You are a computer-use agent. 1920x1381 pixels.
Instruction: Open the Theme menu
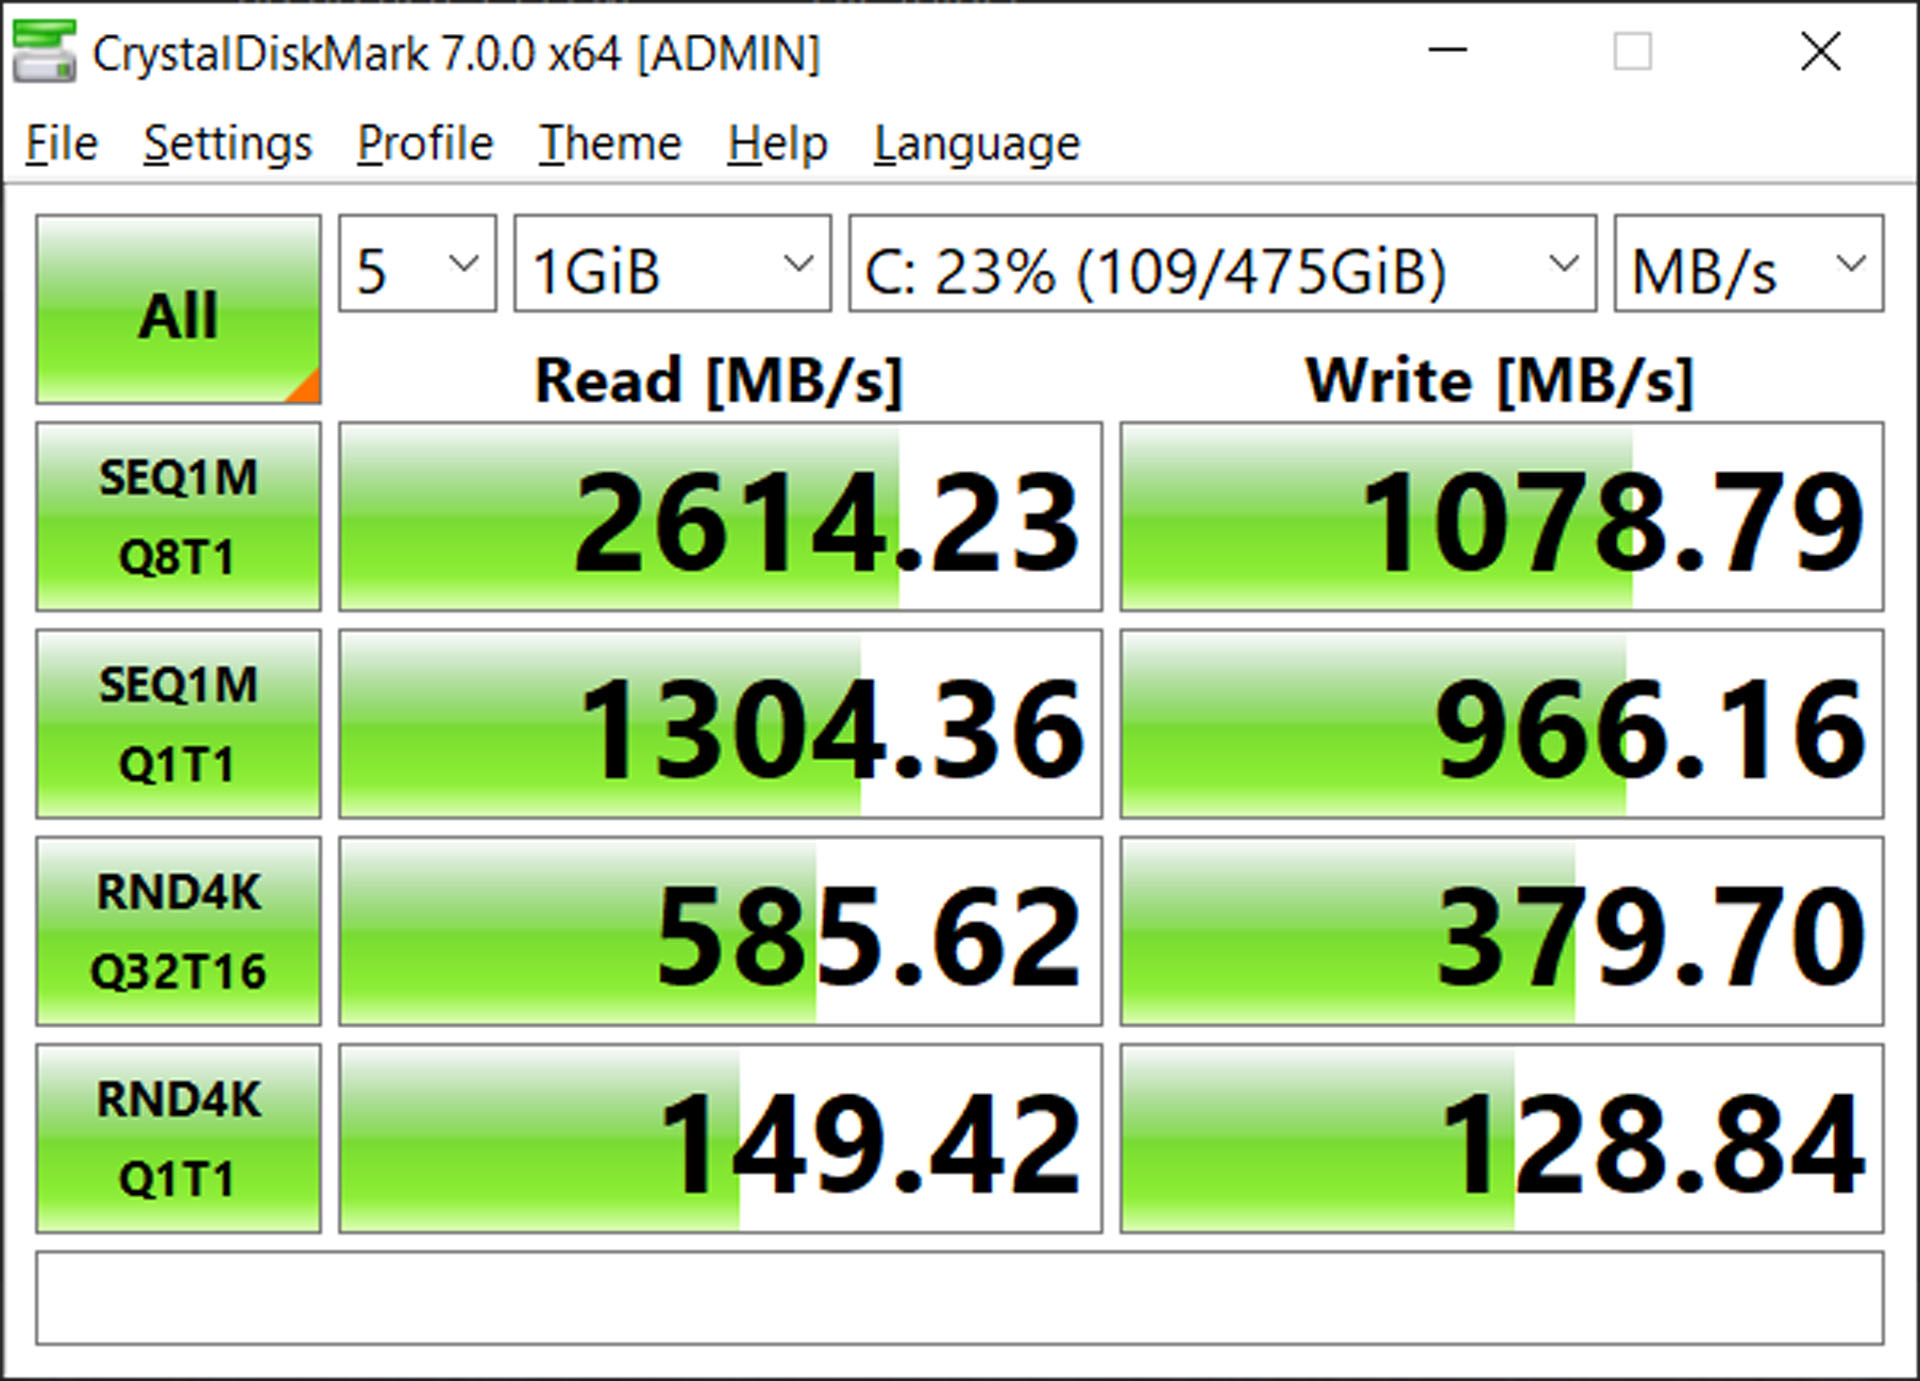click(x=610, y=143)
